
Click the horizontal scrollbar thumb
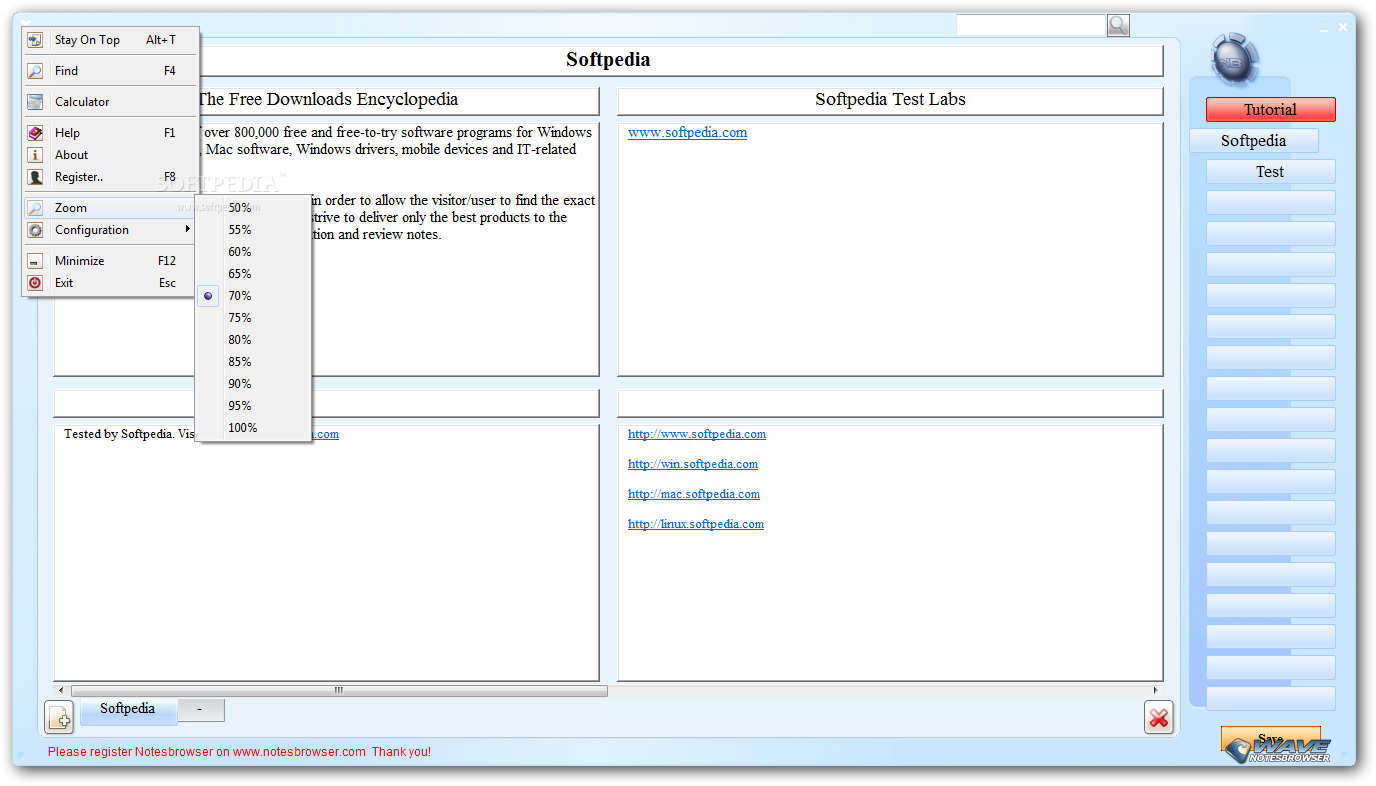point(339,691)
